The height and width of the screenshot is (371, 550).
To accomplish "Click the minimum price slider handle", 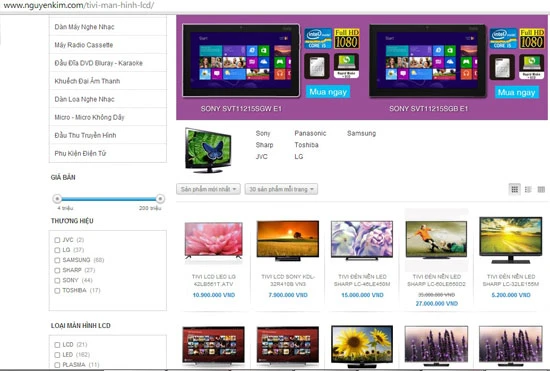I will (x=57, y=199).
